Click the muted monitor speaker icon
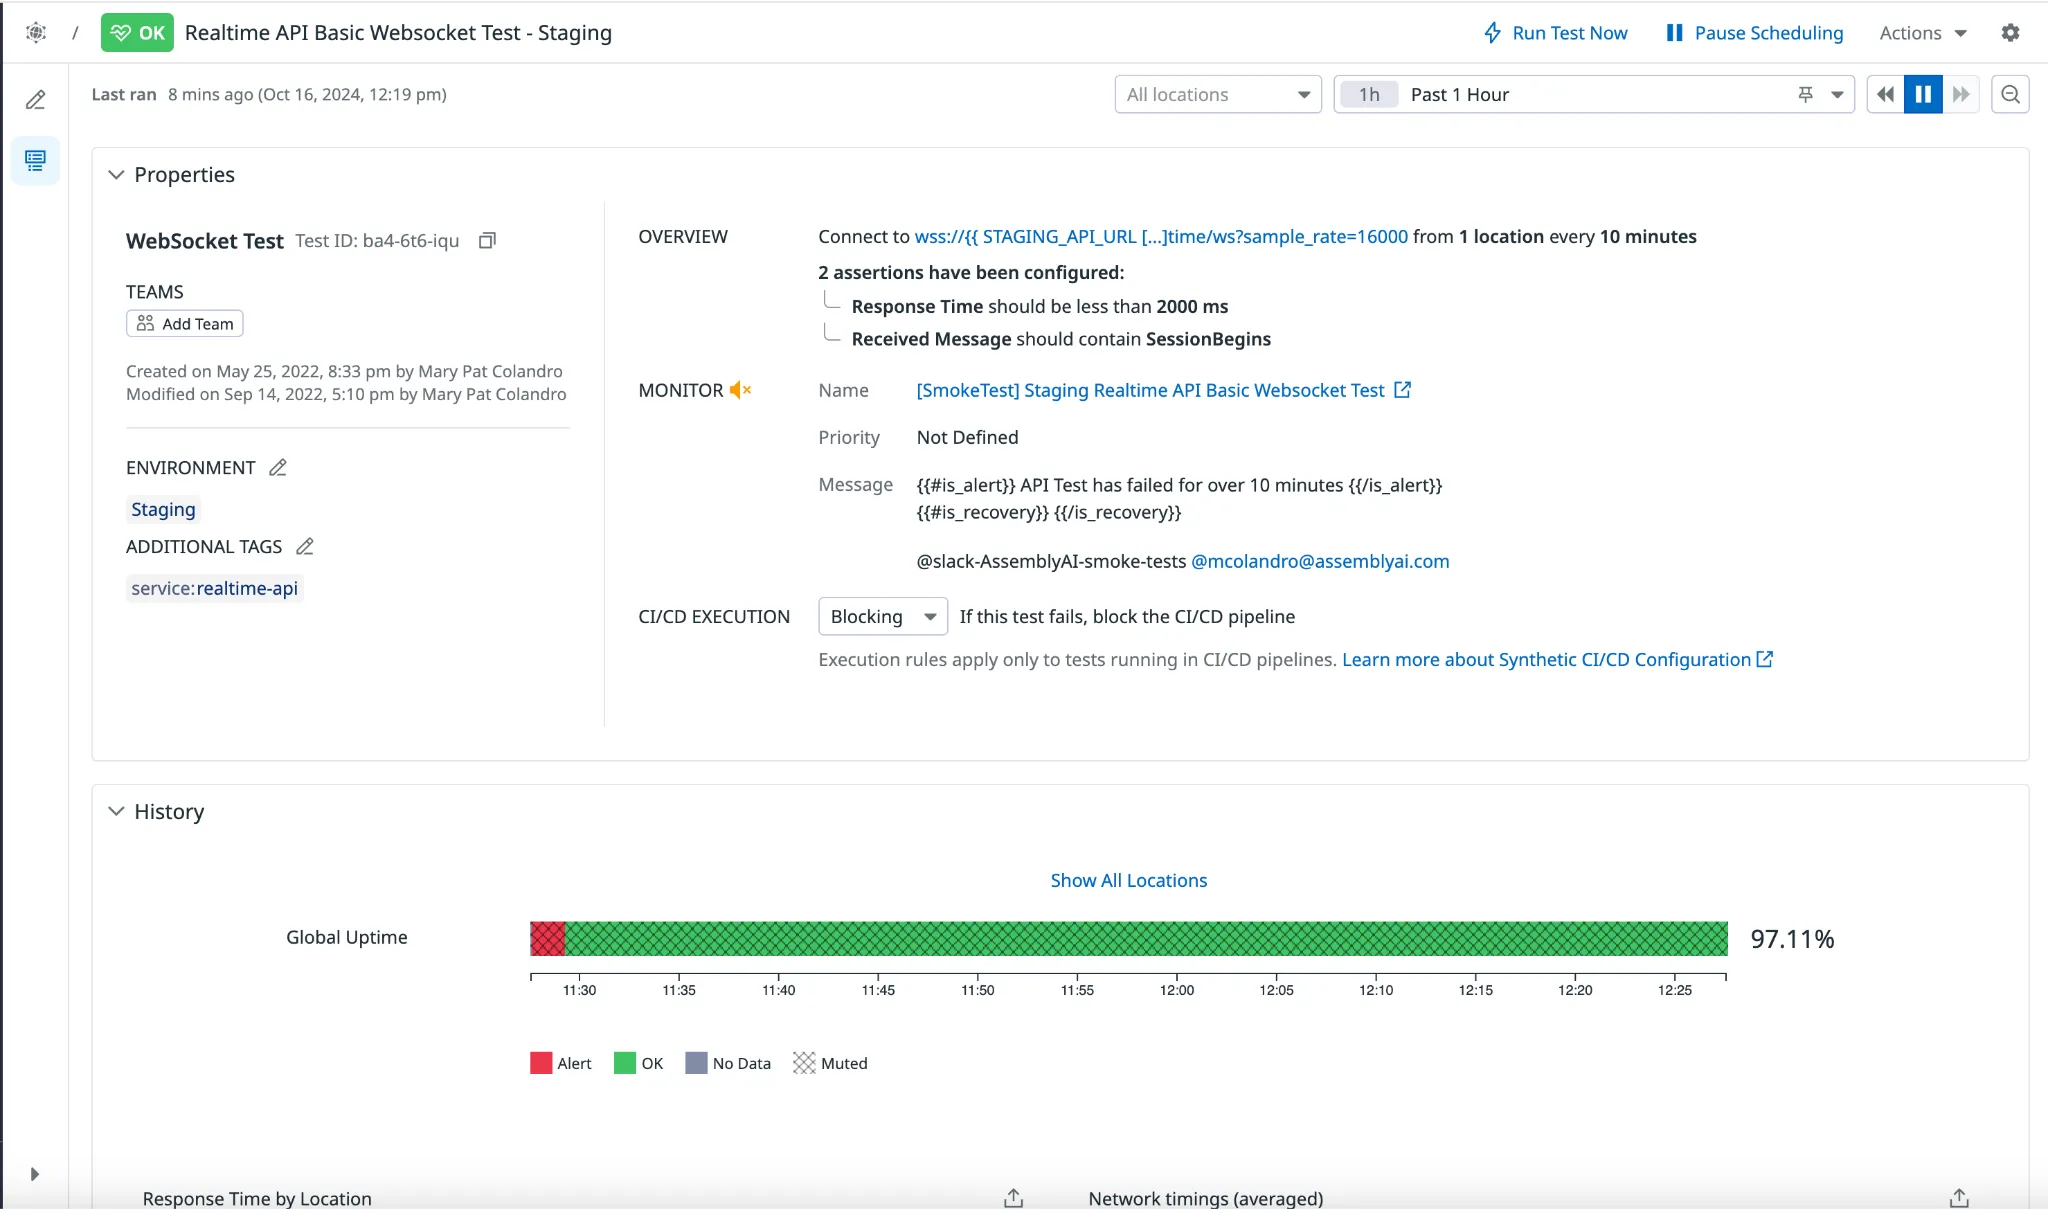This screenshot has height=1209, width=2048. coord(740,391)
